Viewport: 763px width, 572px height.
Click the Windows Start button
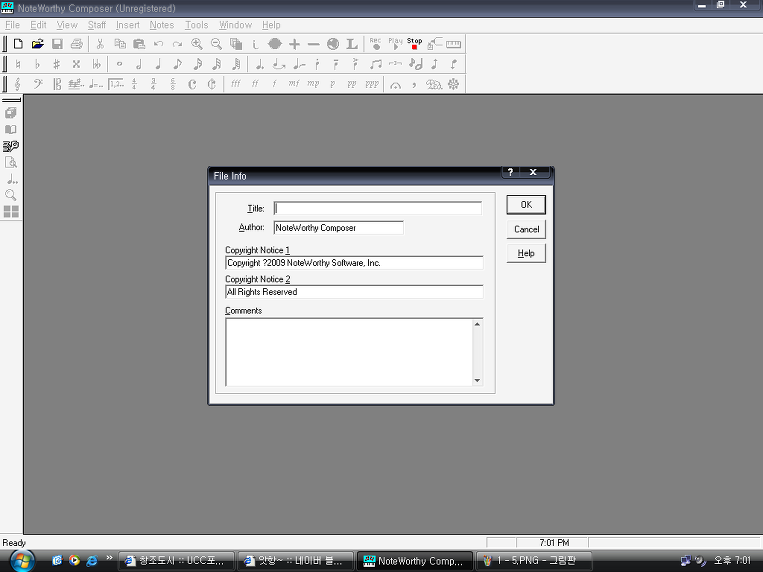[x=22, y=561]
